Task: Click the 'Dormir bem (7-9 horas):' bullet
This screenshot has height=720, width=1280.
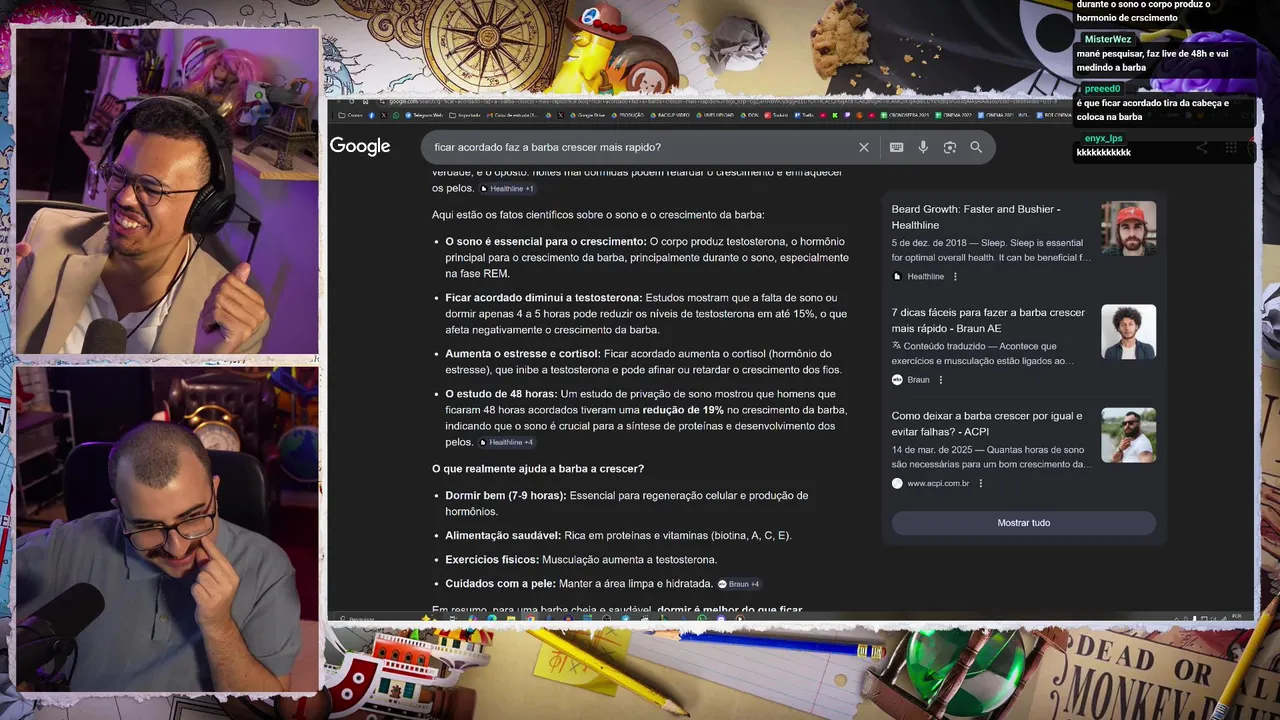Action: pyautogui.click(x=506, y=496)
